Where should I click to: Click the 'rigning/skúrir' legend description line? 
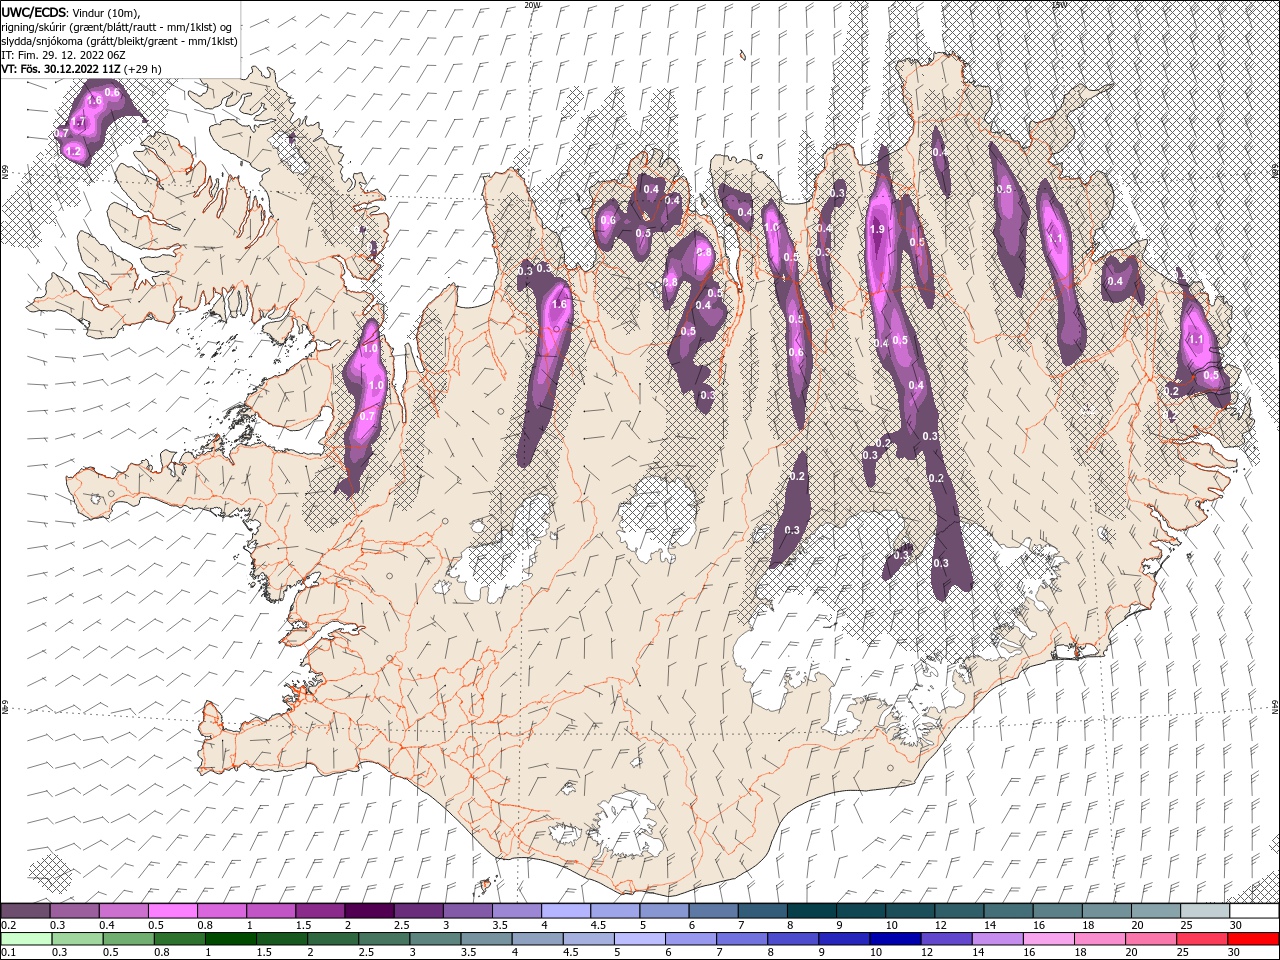pyautogui.click(x=117, y=27)
